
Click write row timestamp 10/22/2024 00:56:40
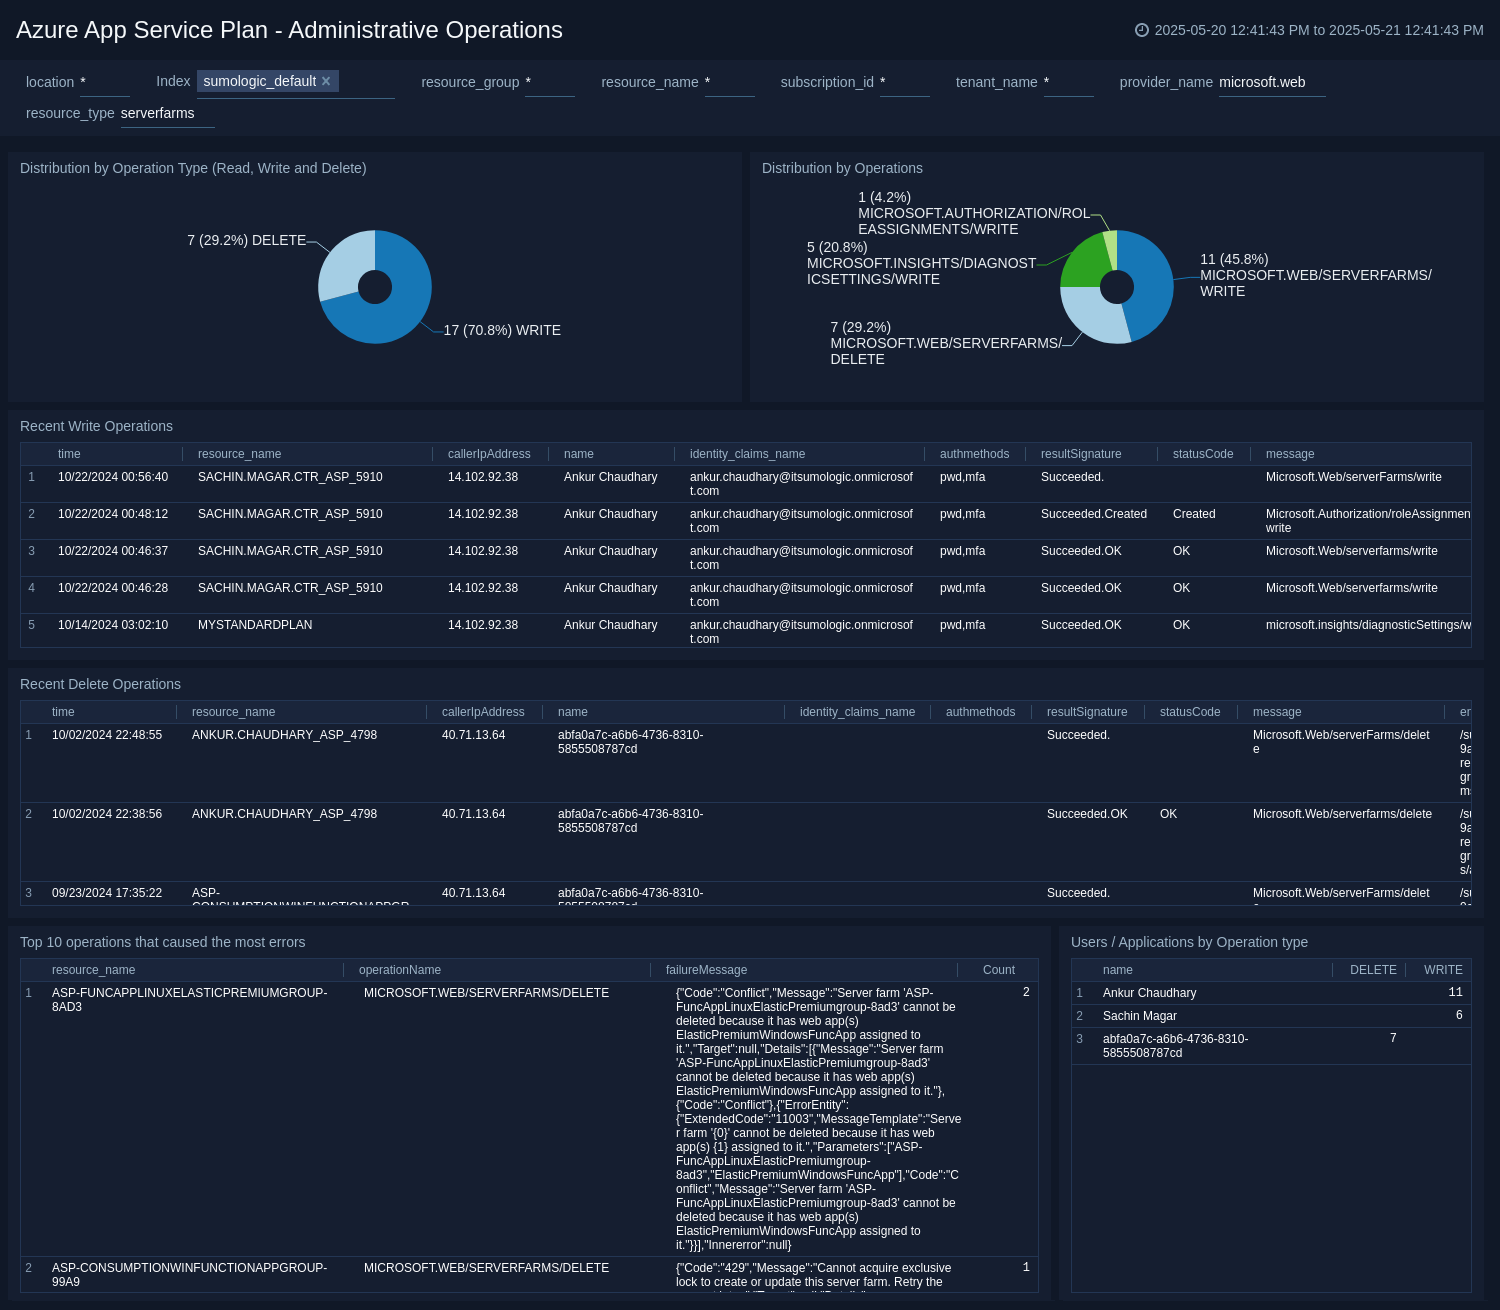click(113, 477)
